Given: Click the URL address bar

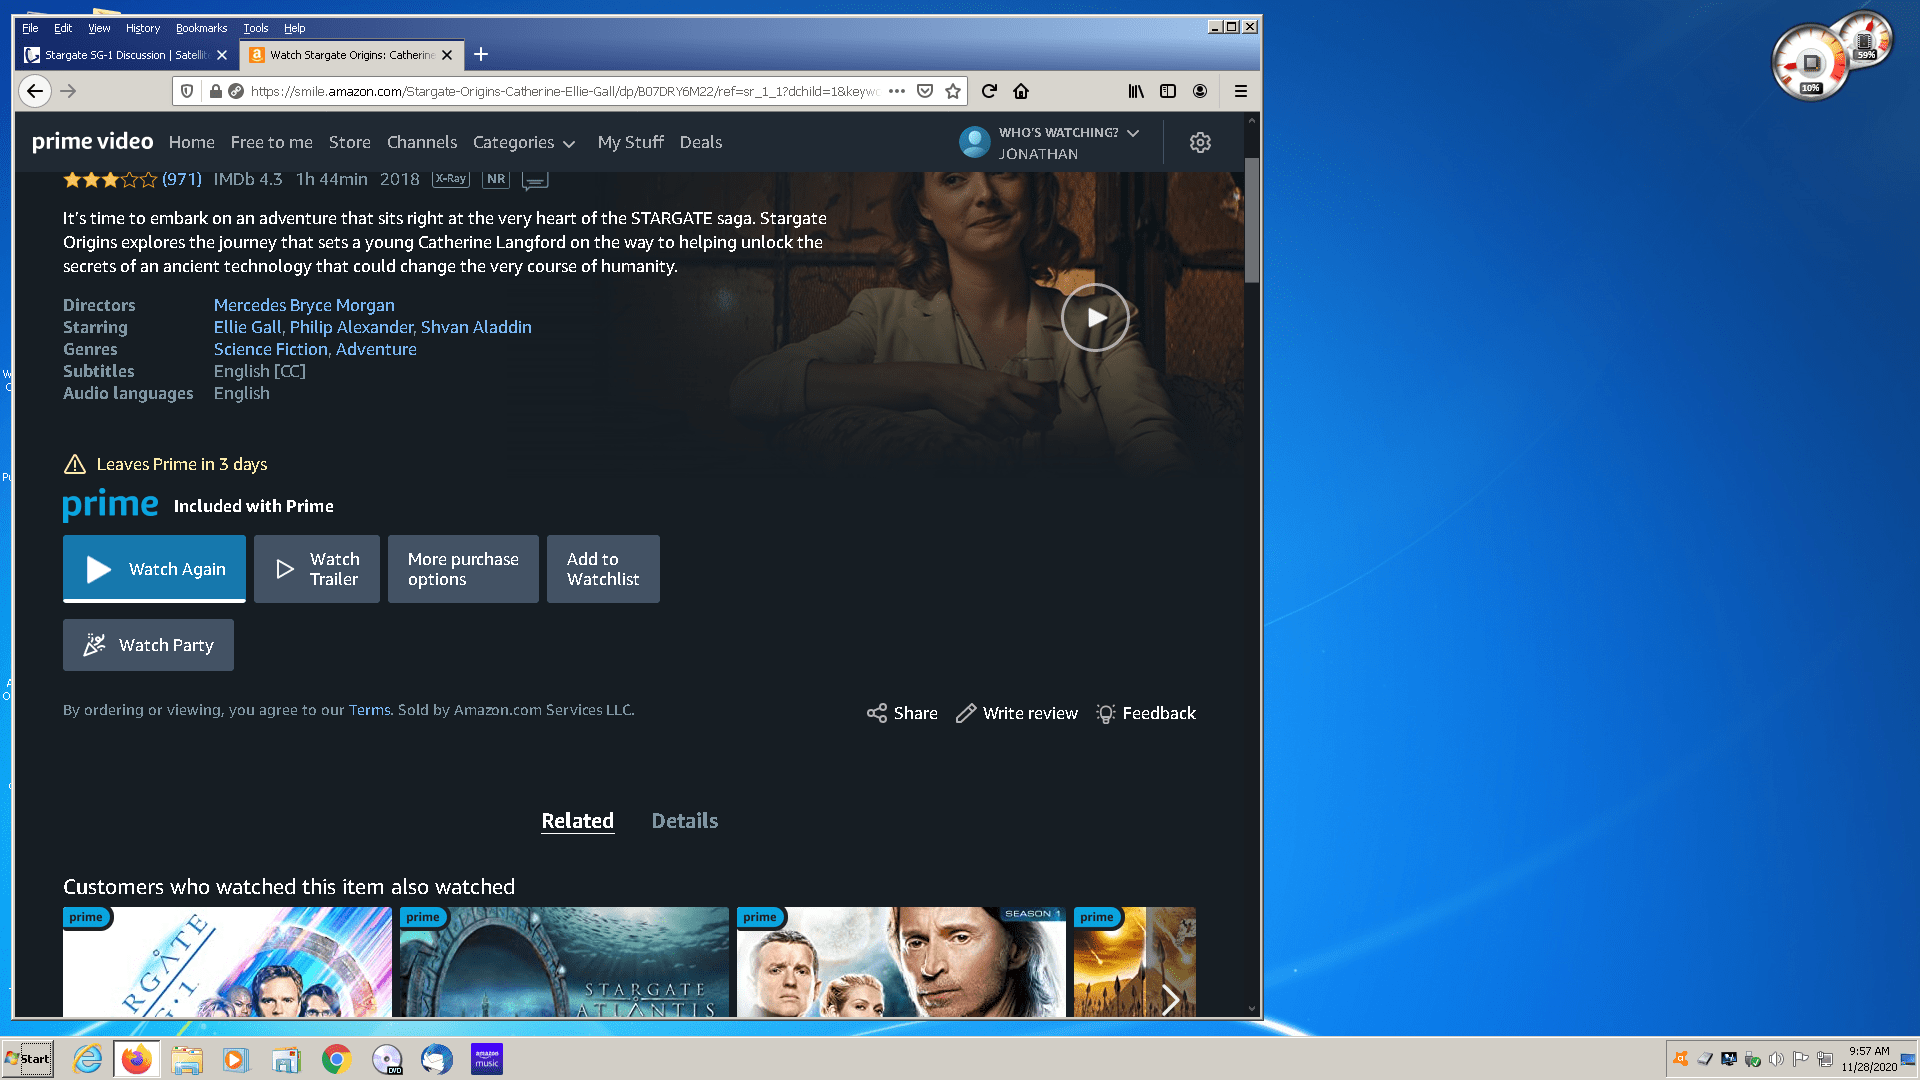Looking at the screenshot, I should 565,91.
